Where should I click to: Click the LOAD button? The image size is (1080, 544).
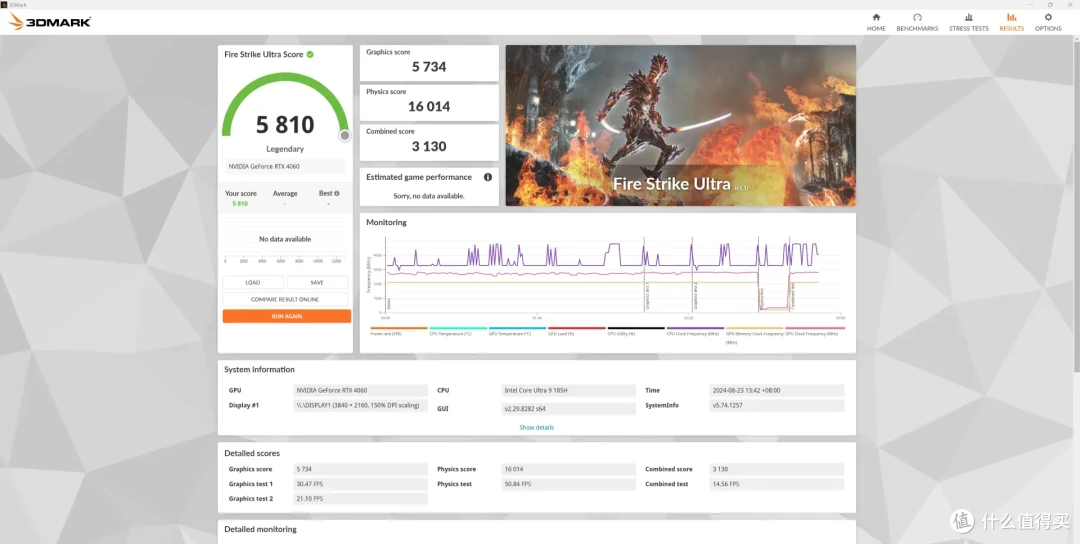point(253,282)
